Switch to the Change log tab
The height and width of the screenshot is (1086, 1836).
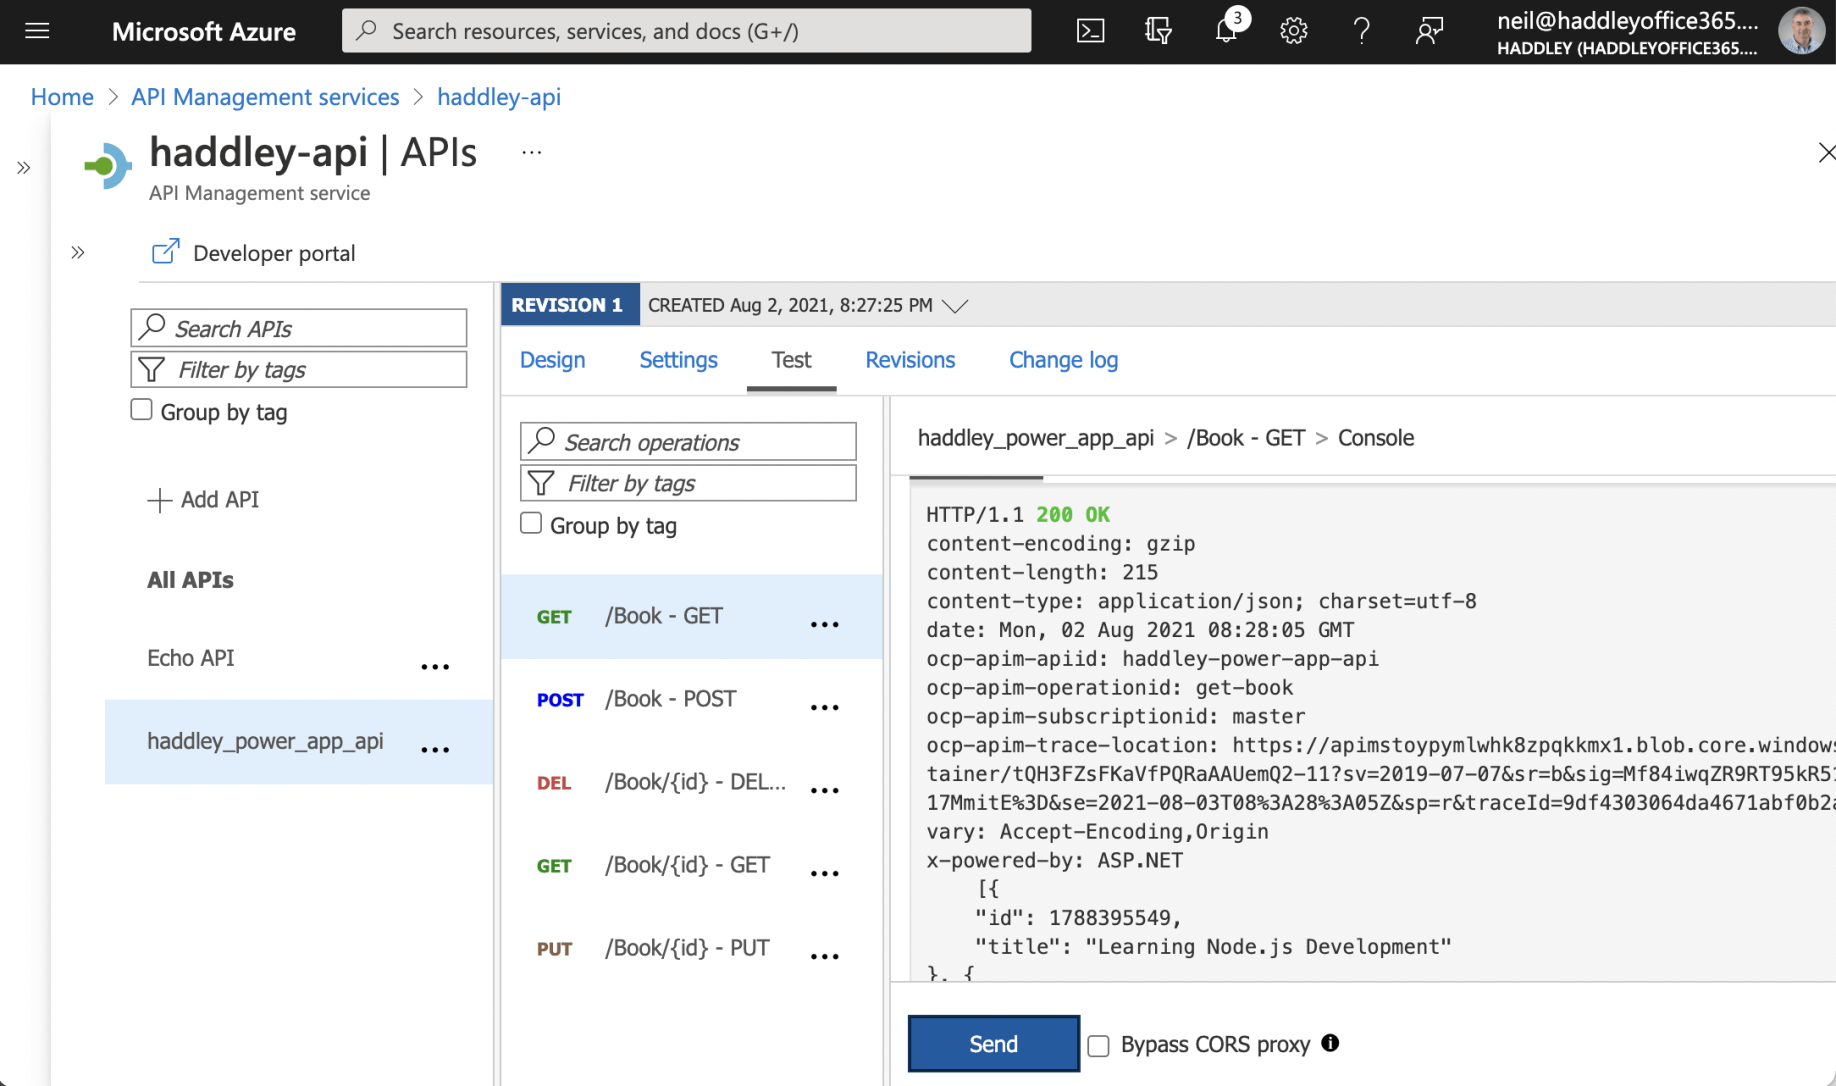(x=1062, y=360)
